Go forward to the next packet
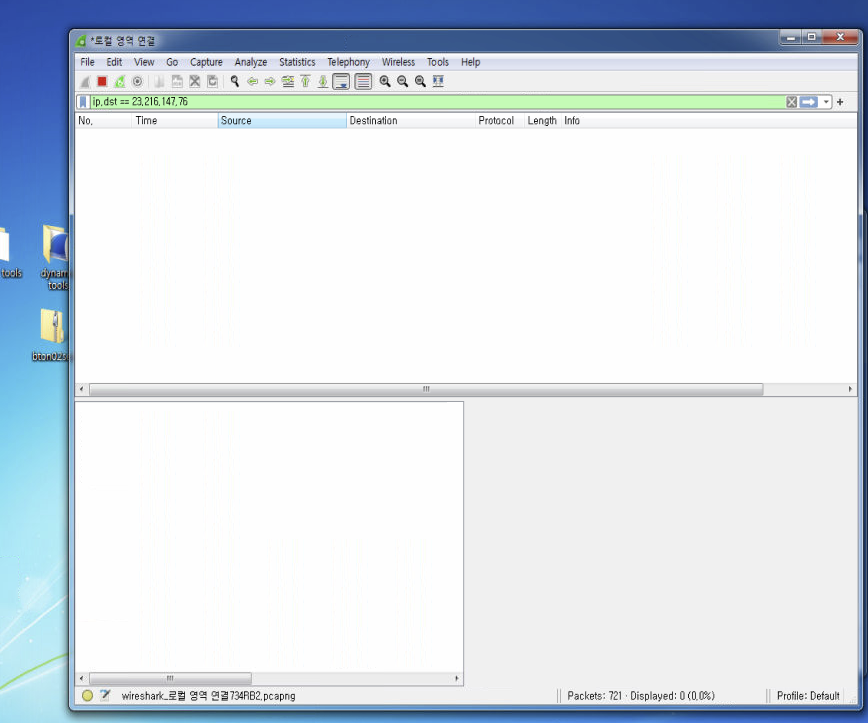This screenshot has height=723, width=868. click(270, 82)
